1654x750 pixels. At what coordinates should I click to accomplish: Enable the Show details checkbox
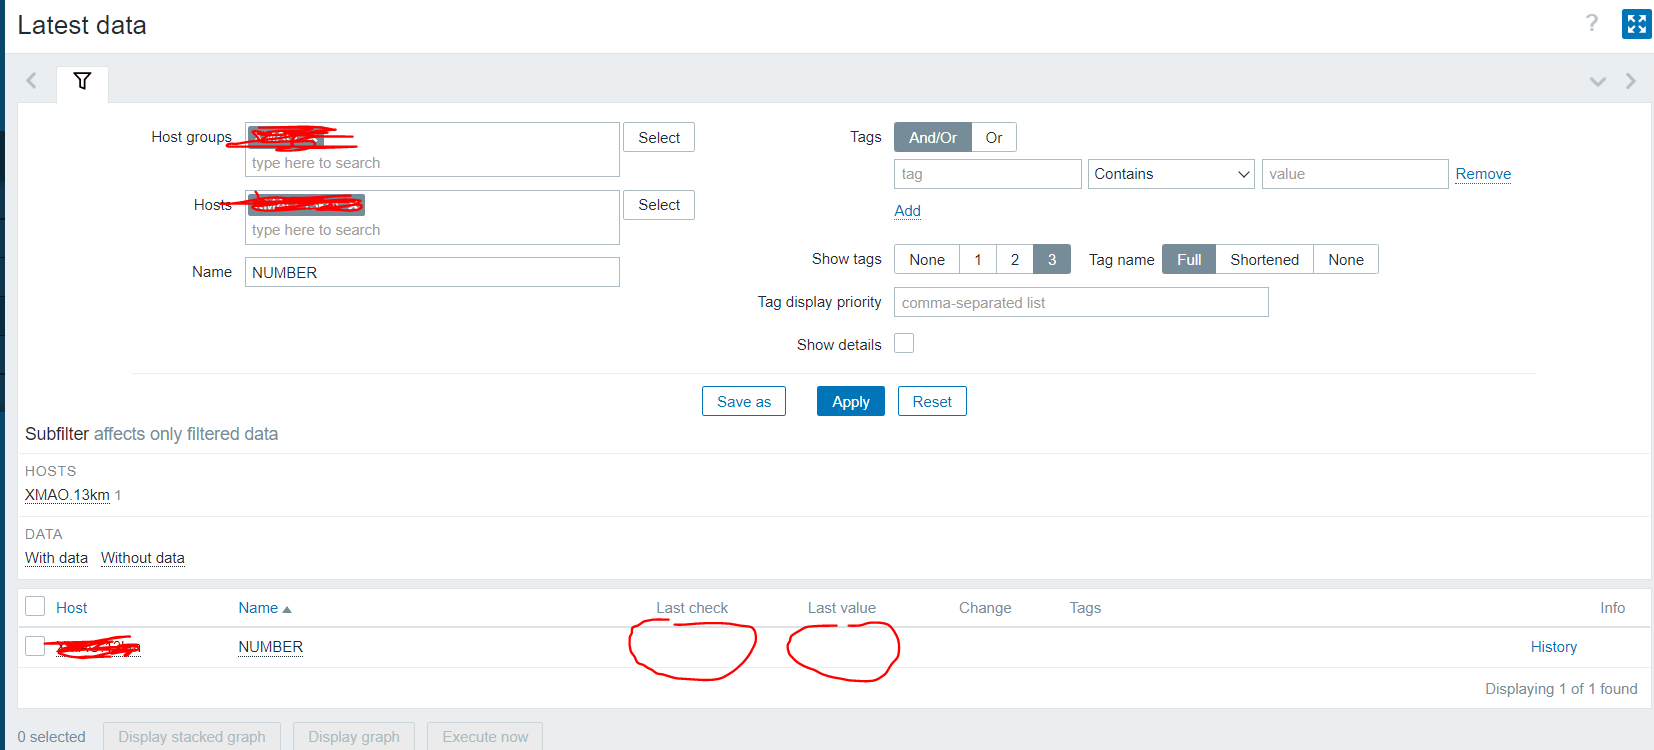click(x=904, y=344)
